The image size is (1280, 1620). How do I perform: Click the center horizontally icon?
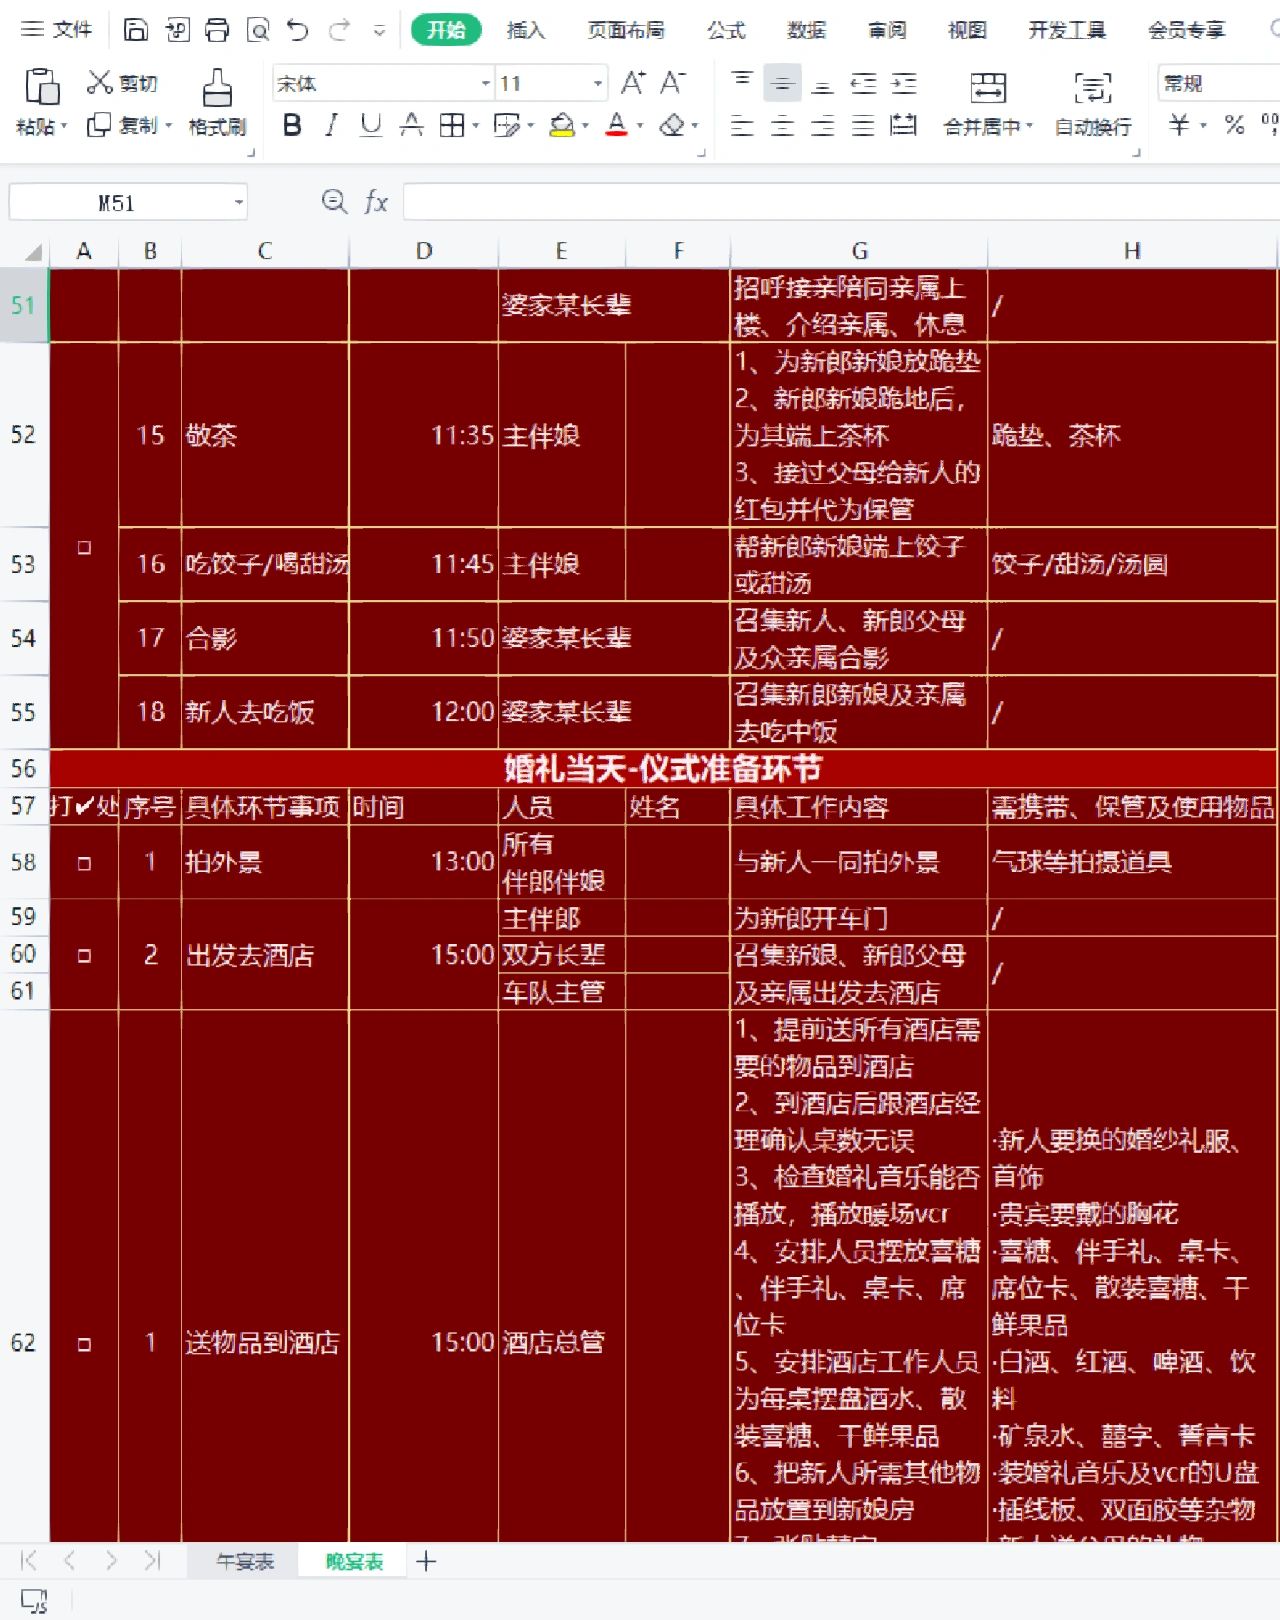(x=782, y=126)
